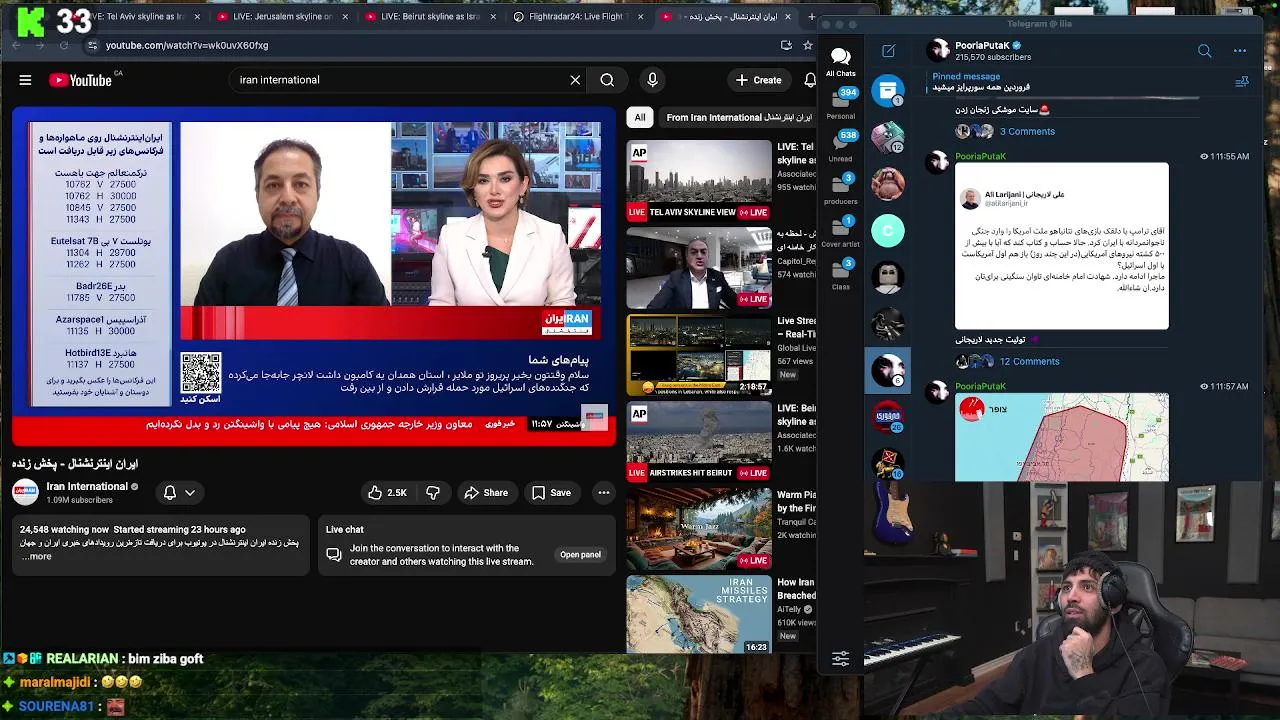The height and width of the screenshot is (720, 1280).
Task: Open the Warm Jazz fireplace thumbnail
Action: tap(699, 528)
